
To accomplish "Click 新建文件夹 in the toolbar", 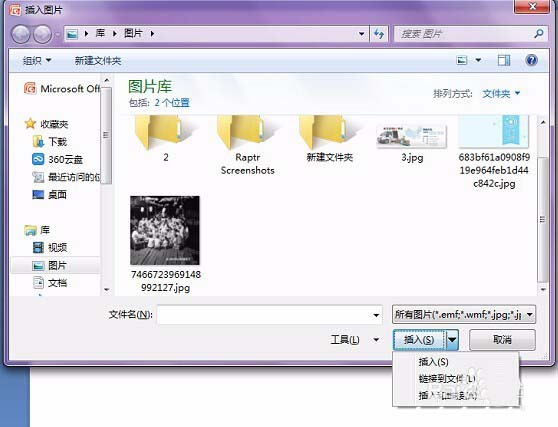I will pyautogui.click(x=98, y=61).
